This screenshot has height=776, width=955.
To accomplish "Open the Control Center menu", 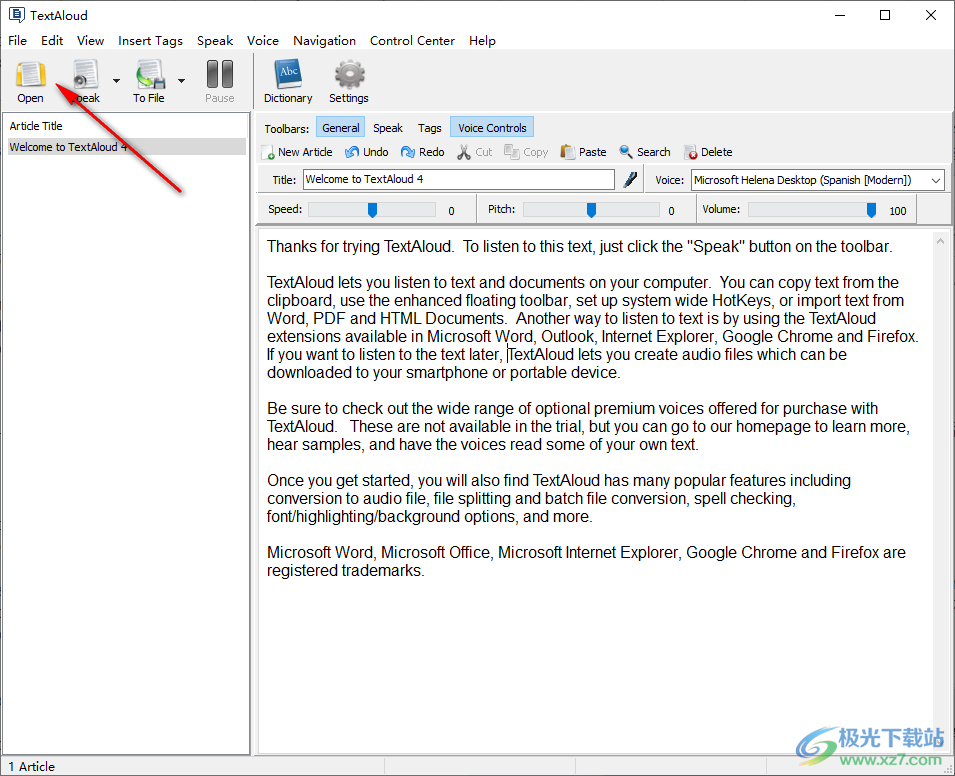I will pyautogui.click(x=412, y=41).
